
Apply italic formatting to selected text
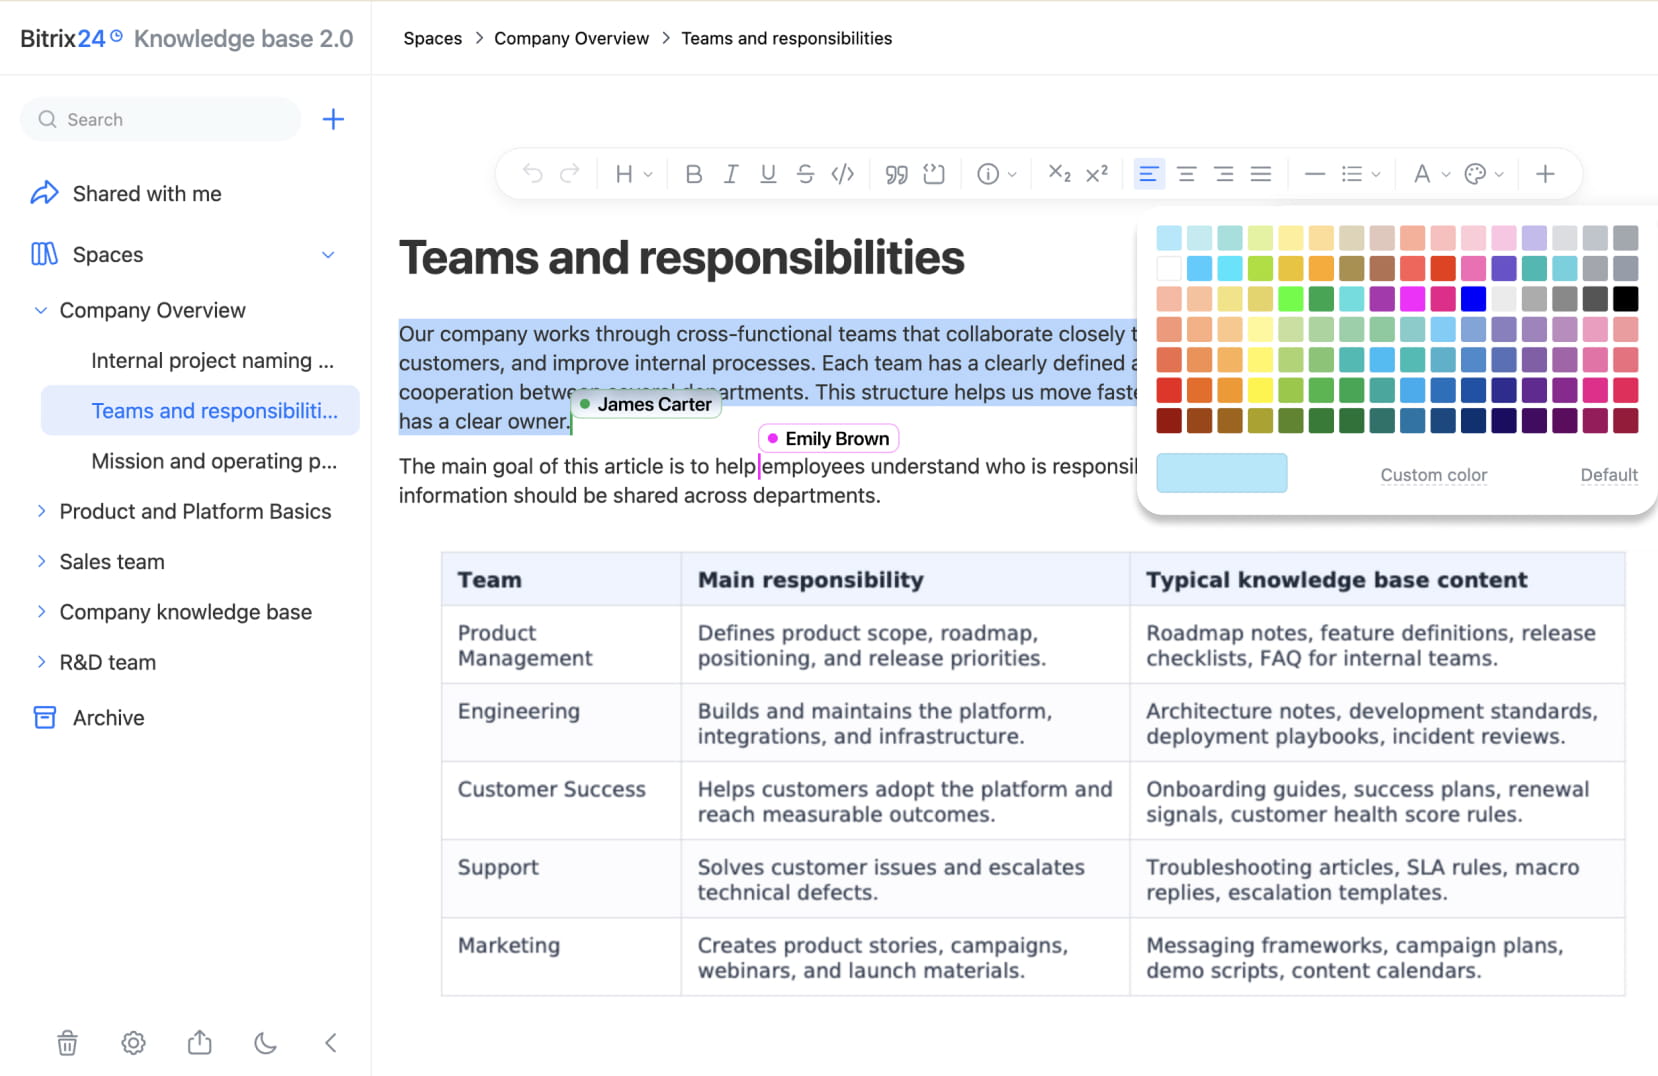(731, 174)
